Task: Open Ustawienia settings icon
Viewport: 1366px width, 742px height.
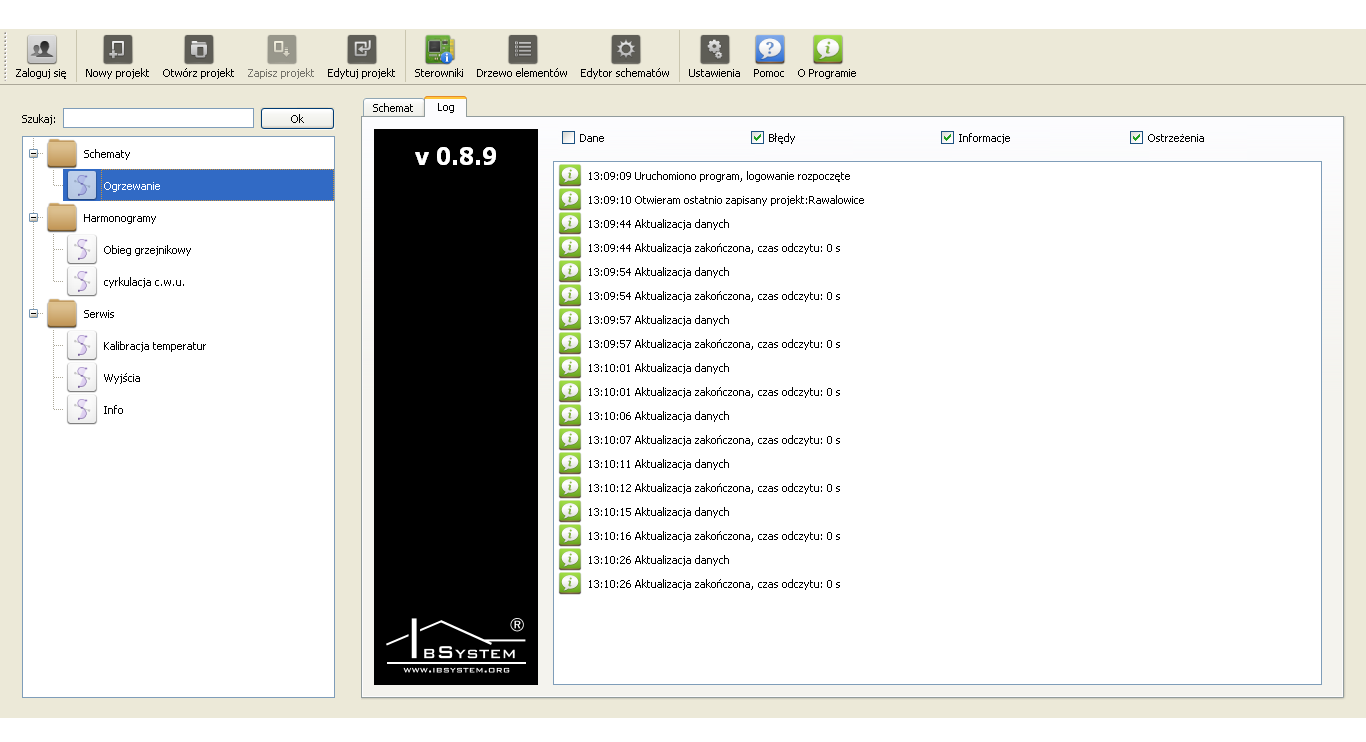Action: (x=714, y=50)
